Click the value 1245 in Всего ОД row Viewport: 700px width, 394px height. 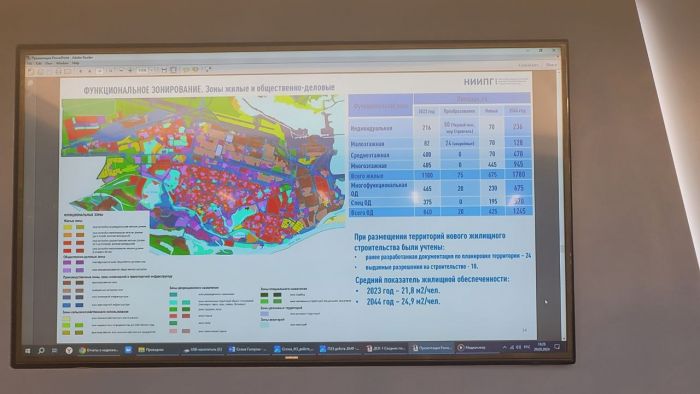[519, 211]
